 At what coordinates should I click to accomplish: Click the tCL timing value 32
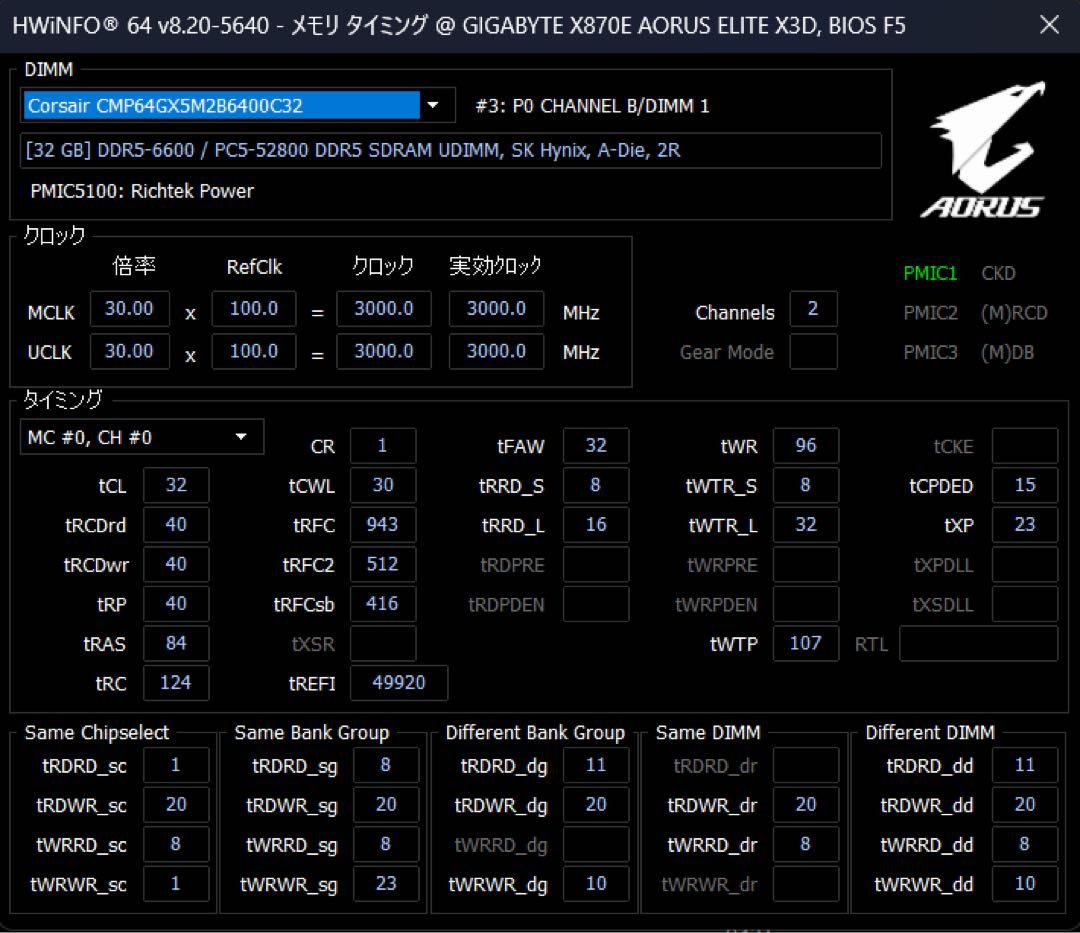(x=176, y=485)
